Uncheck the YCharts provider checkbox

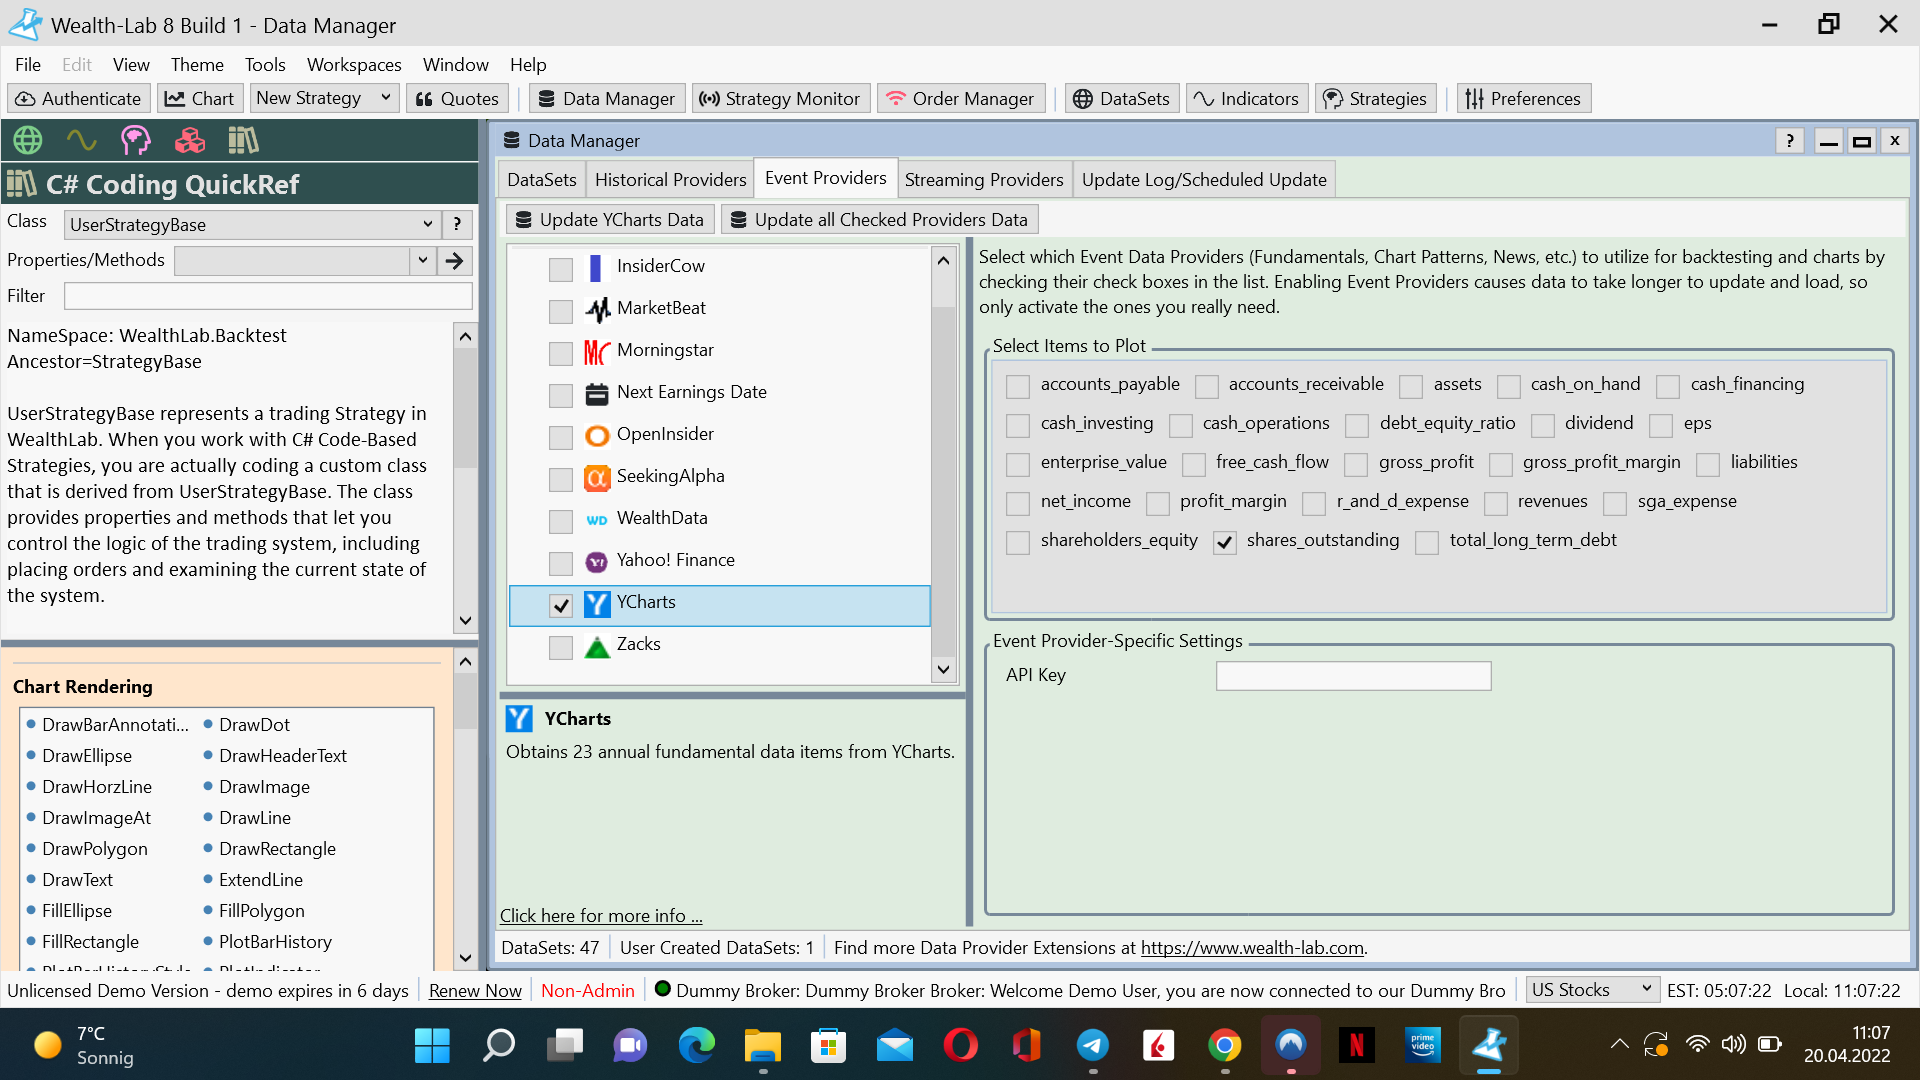coord(561,605)
